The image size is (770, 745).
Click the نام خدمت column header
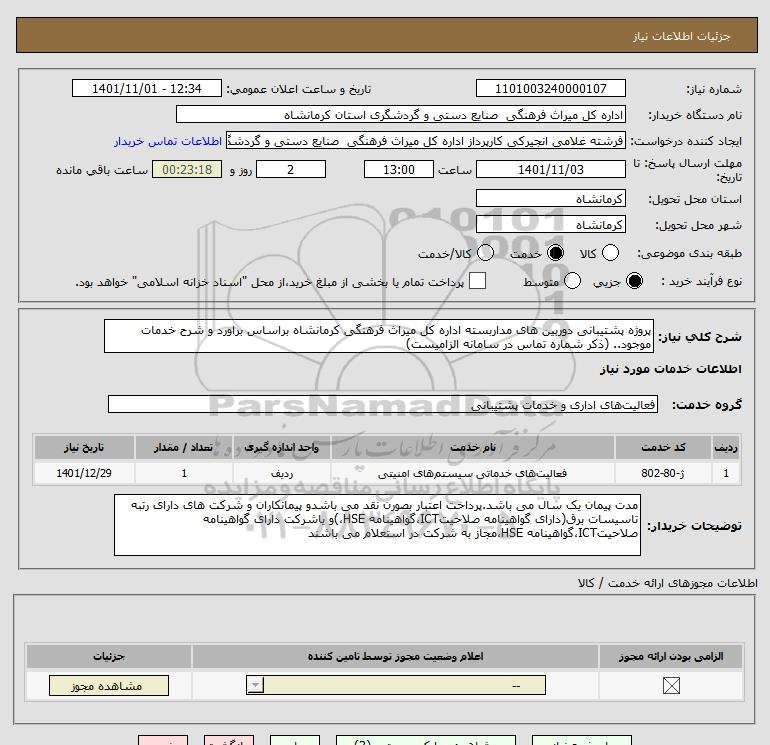[x=472, y=447]
